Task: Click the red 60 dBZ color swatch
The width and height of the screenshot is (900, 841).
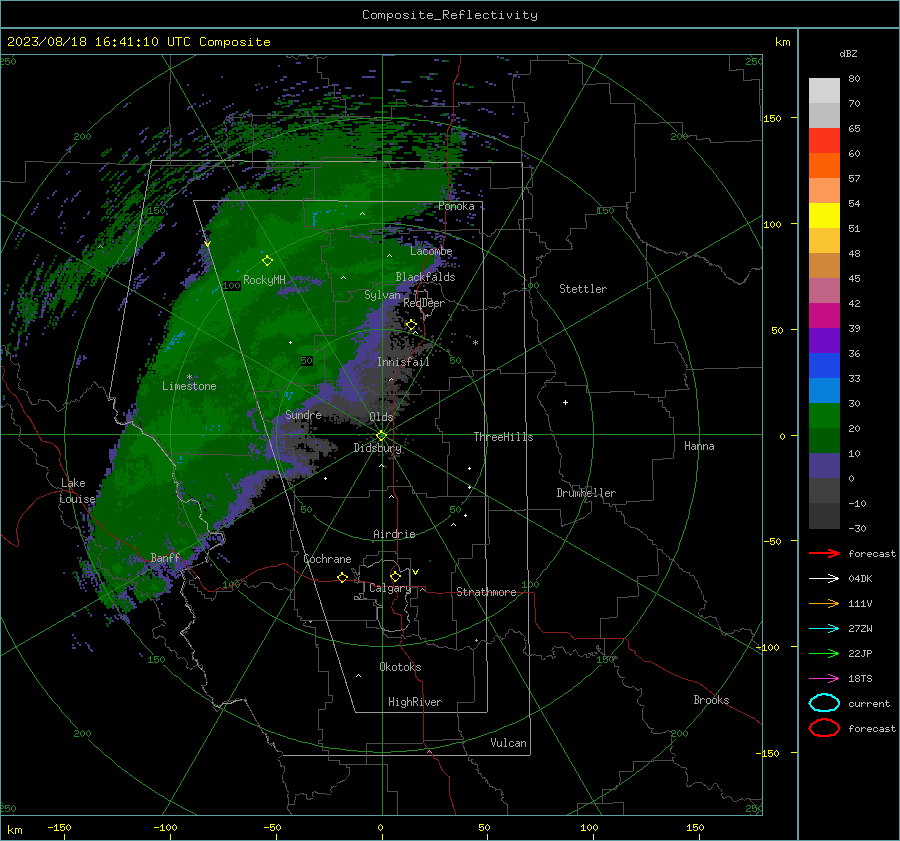Action: click(x=824, y=141)
